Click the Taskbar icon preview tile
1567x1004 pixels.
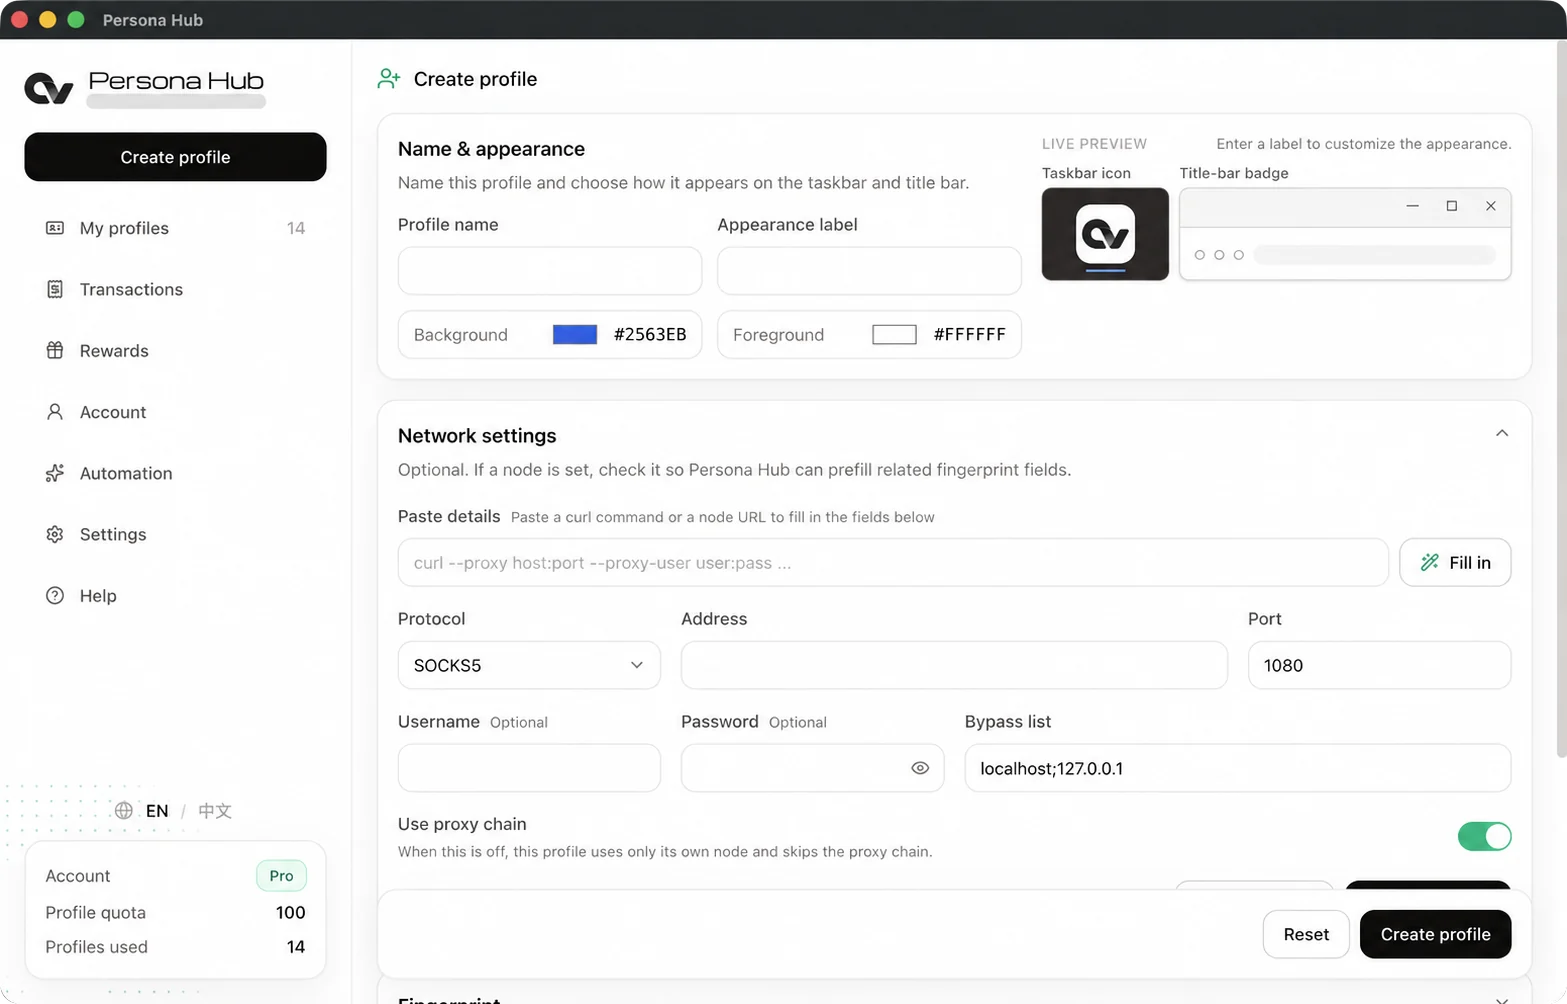coord(1105,234)
